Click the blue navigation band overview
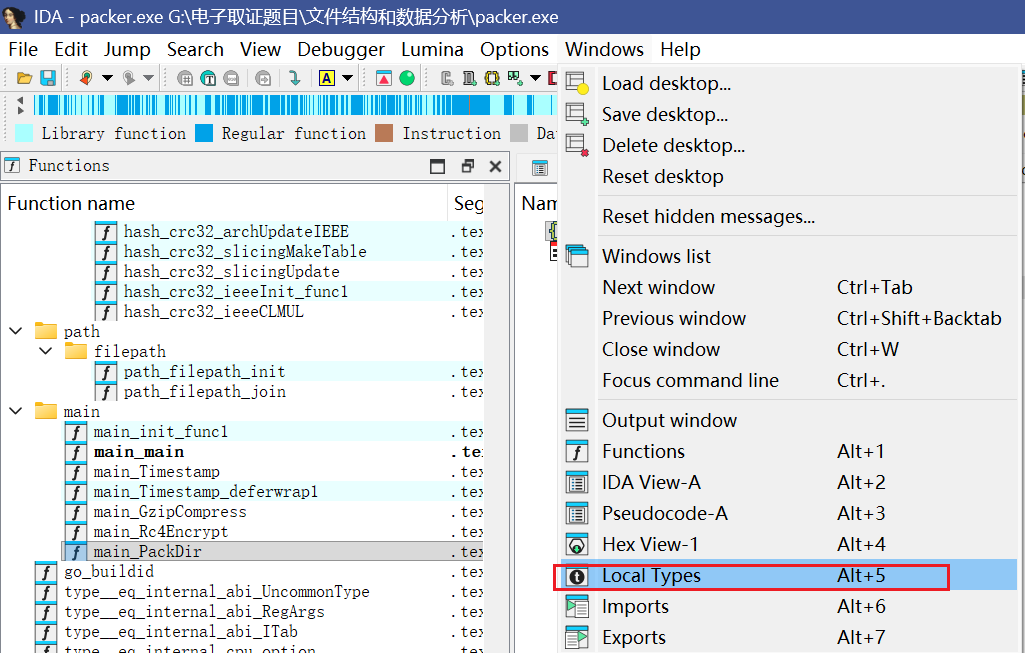This screenshot has width=1025, height=653. (290, 106)
